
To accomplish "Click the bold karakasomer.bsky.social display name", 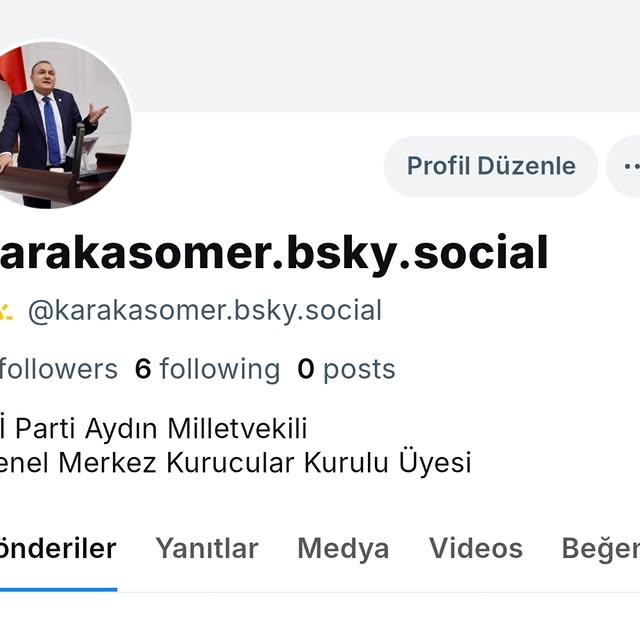I will 273,253.
